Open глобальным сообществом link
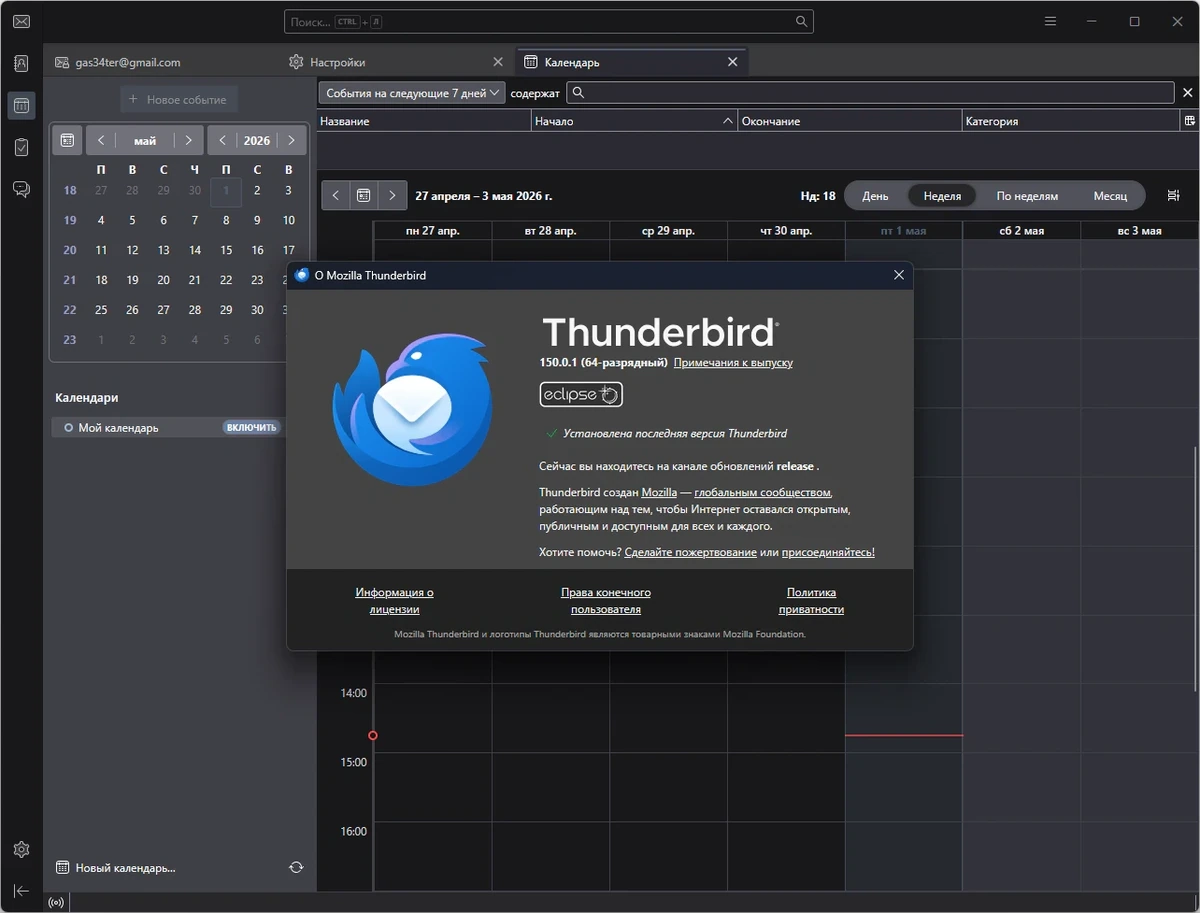Image resolution: width=1200 pixels, height=913 pixels. tap(763, 492)
